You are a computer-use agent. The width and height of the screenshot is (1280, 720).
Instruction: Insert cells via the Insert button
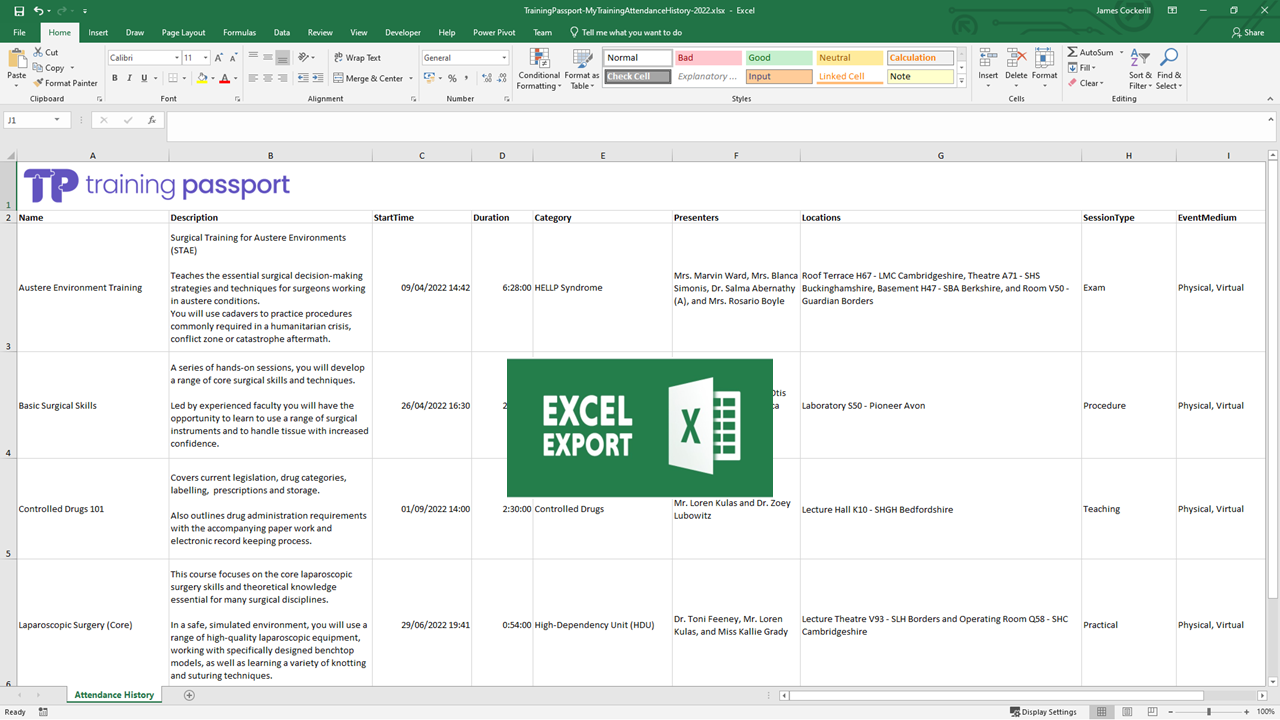988,65
